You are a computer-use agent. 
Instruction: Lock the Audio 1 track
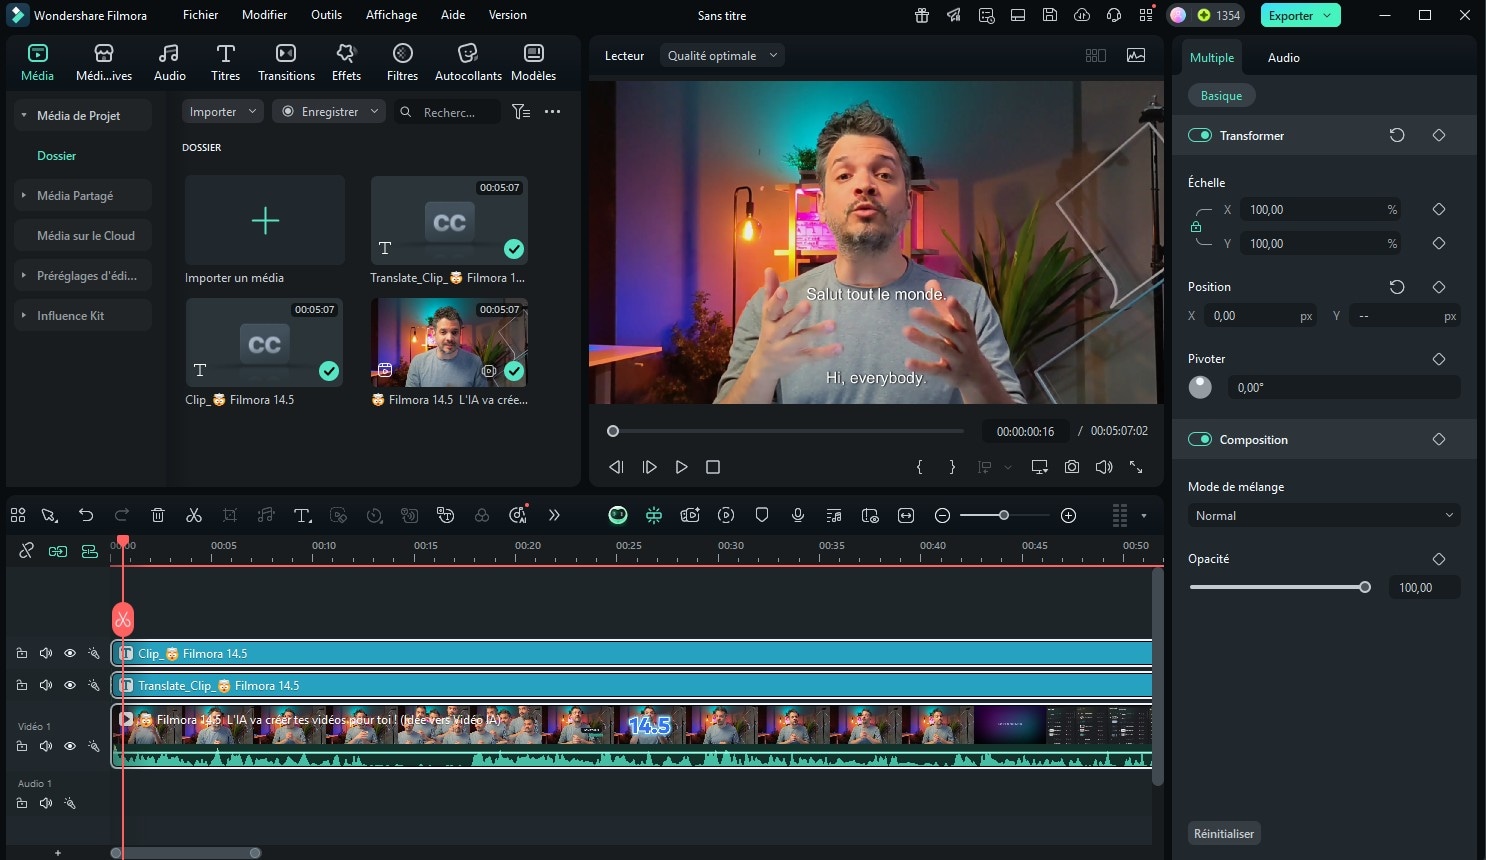pyautogui.click(x=22, y=803)
